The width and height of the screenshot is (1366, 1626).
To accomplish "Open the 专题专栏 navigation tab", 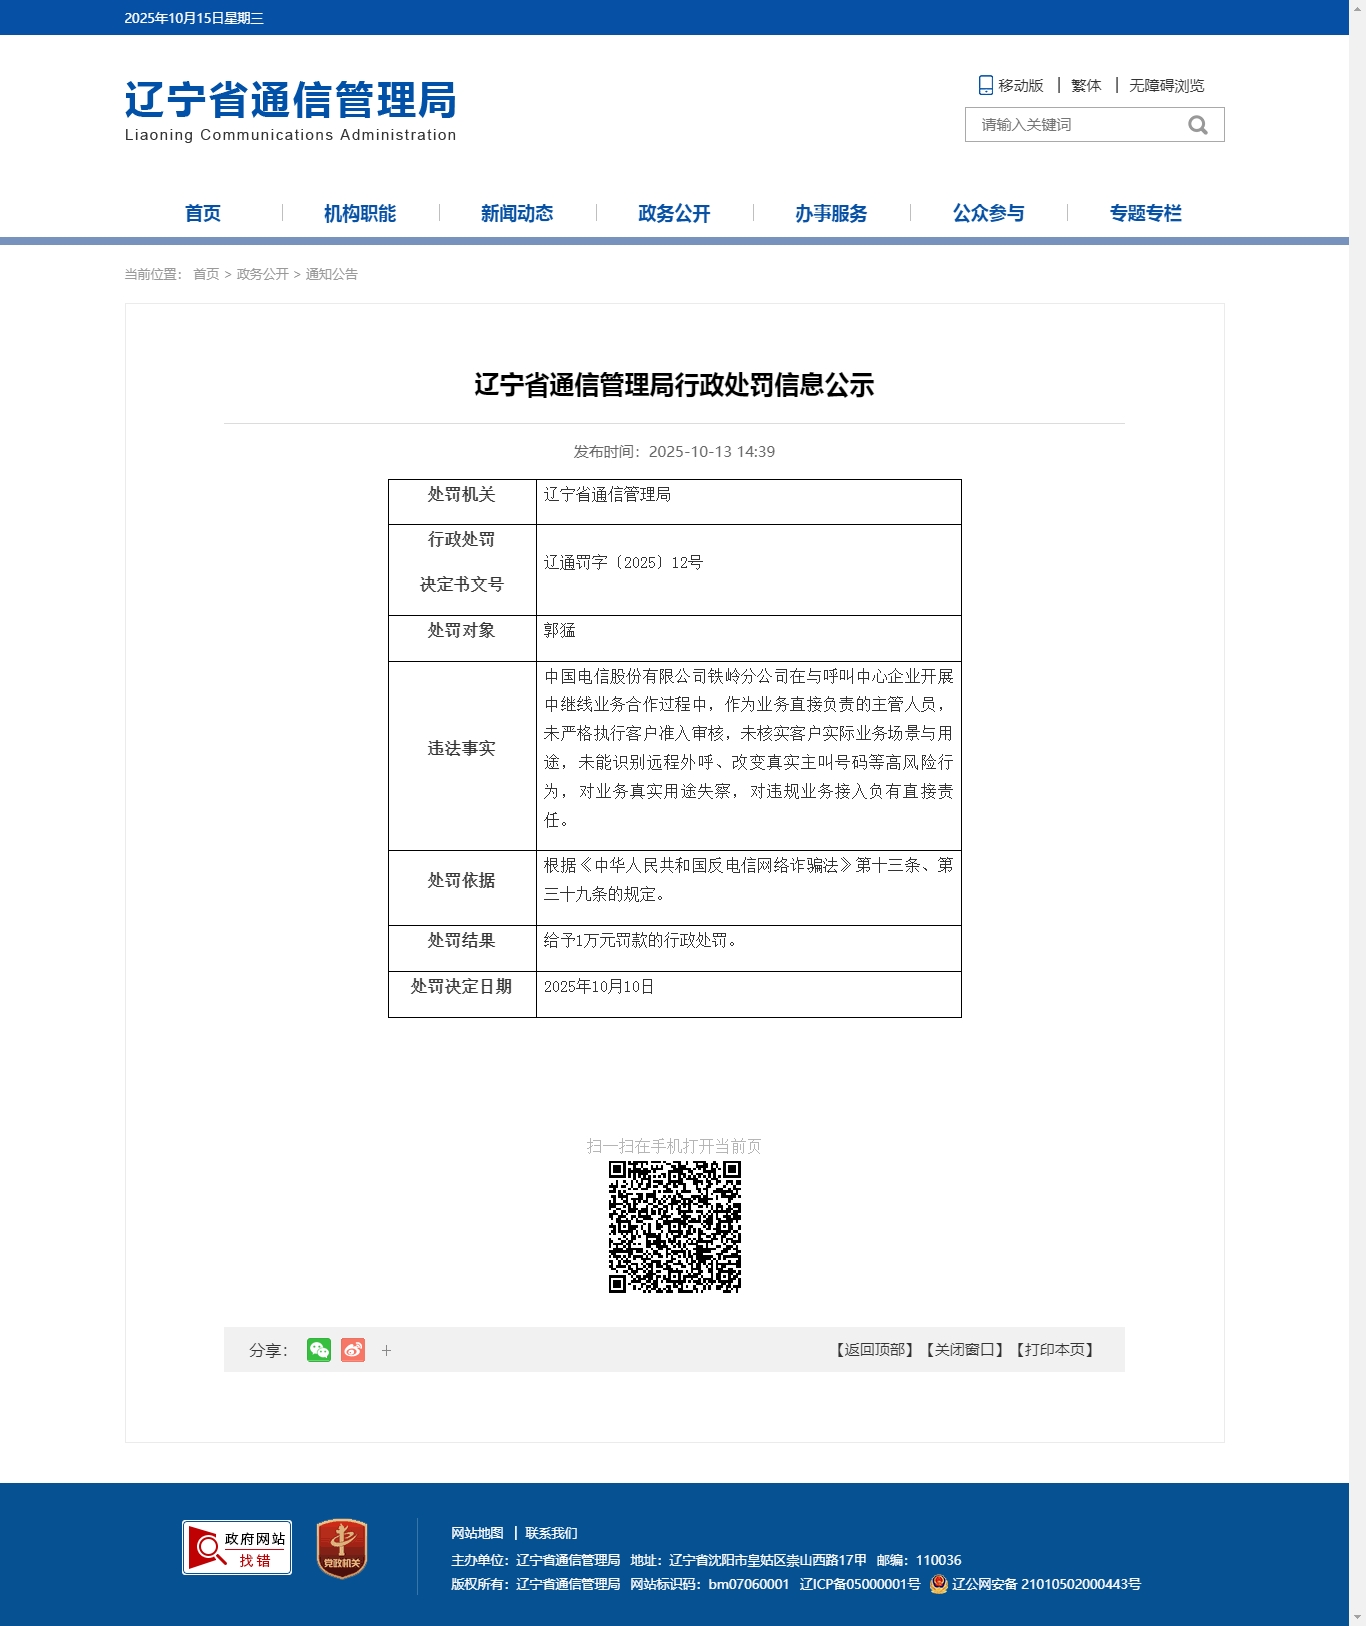I will [1145, 213].
